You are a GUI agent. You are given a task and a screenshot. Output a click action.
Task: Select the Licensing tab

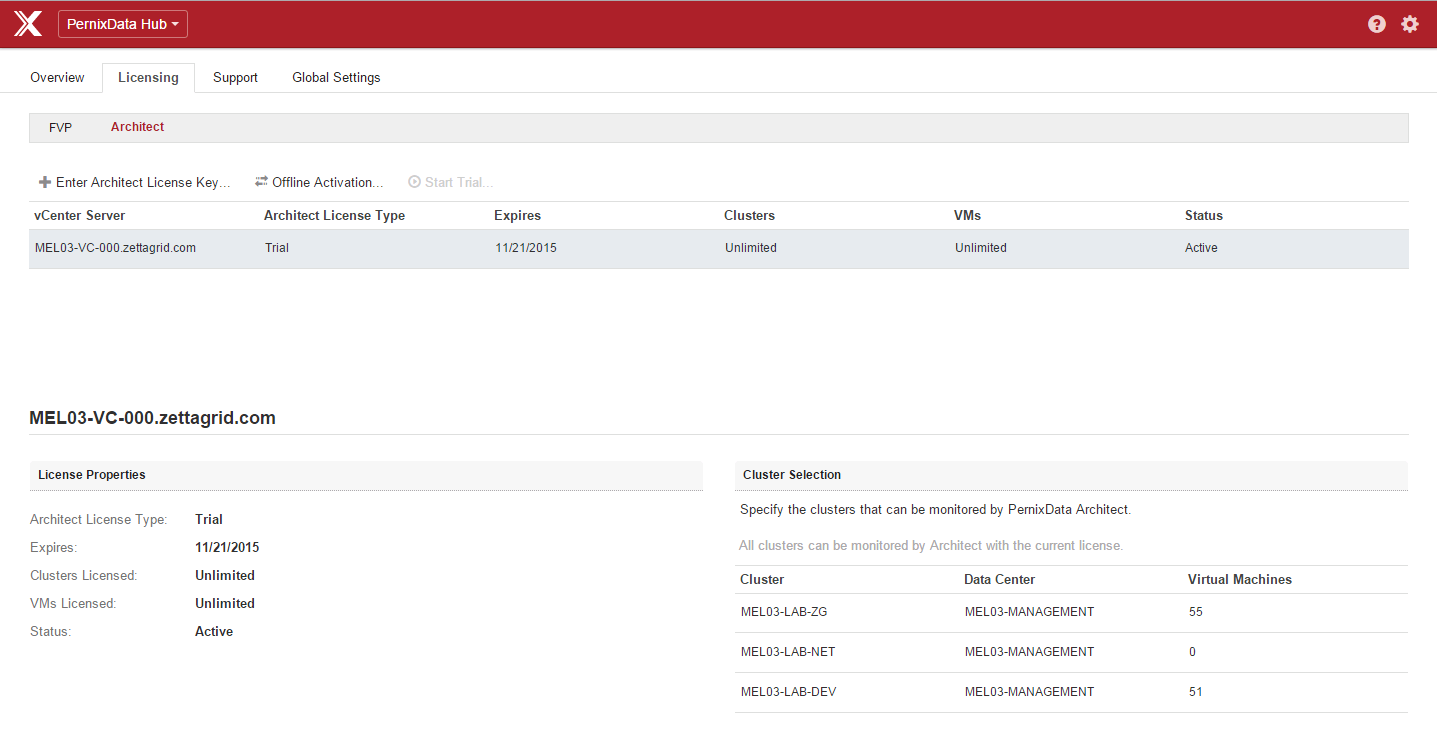148,77
